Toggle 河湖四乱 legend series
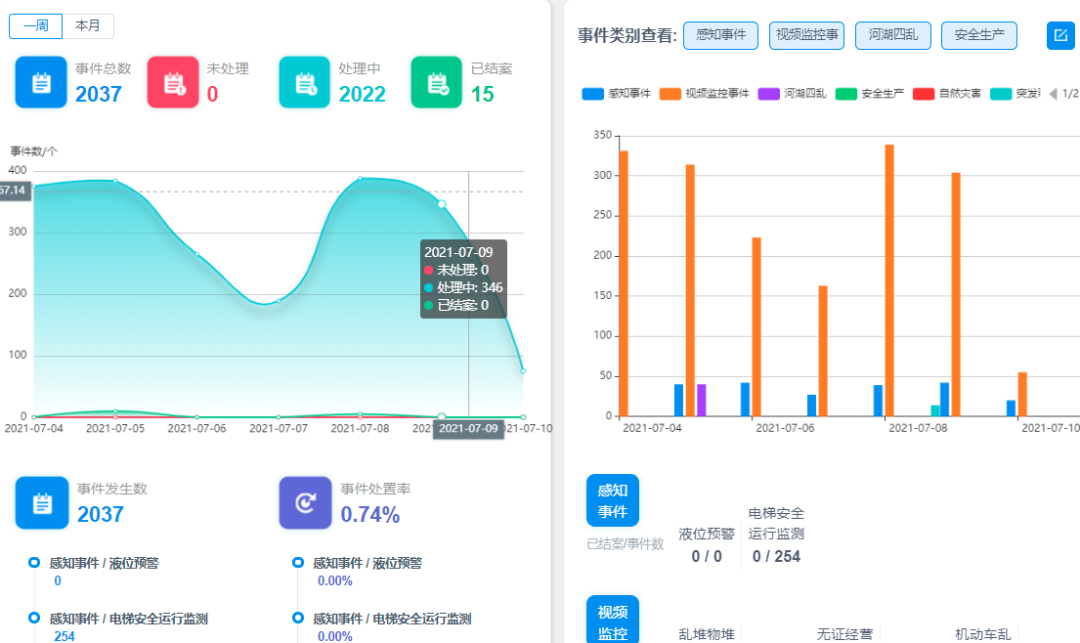Image resolution: width=1080 pixels, height=643 pixels. click(792, 94)
